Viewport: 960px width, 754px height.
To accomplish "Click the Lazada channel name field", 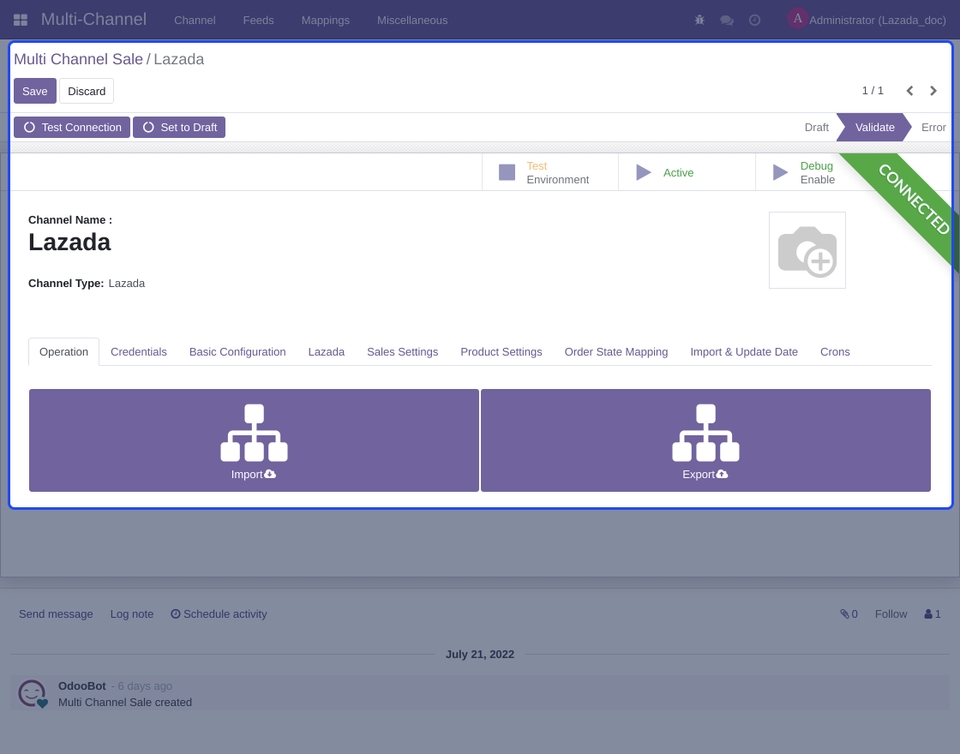I will (x=70, y=242).
